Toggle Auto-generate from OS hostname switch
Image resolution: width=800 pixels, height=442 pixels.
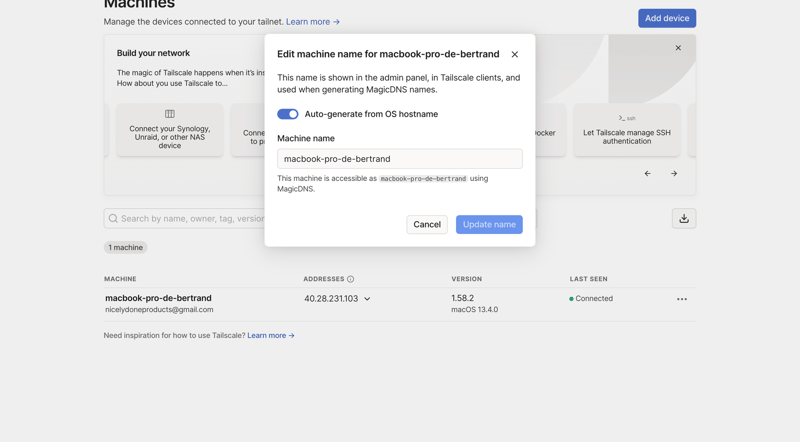[x=288, y=114]
